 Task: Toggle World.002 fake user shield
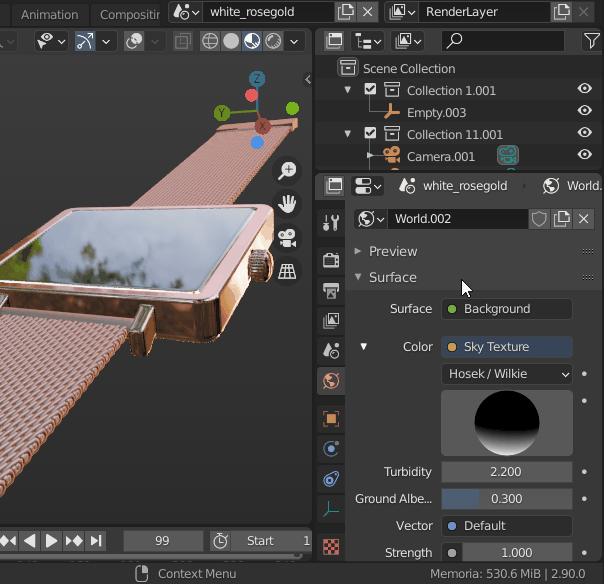[x=539, y=219]
